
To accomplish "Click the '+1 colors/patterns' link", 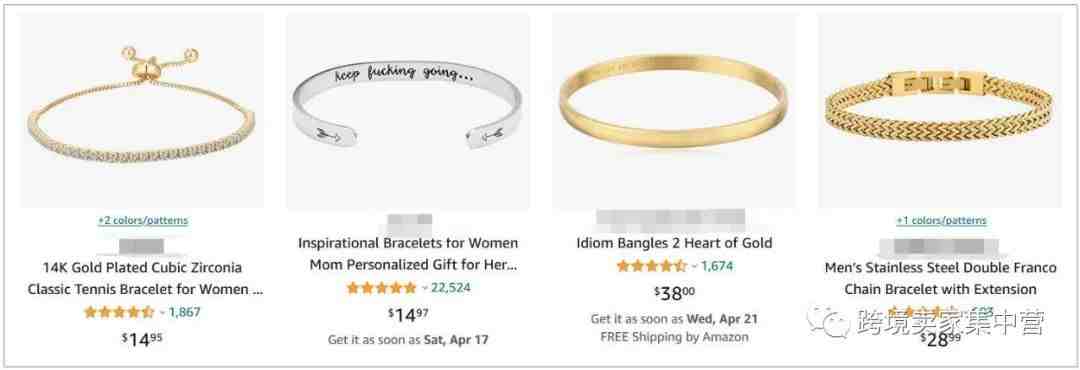I will pos(941,220).
